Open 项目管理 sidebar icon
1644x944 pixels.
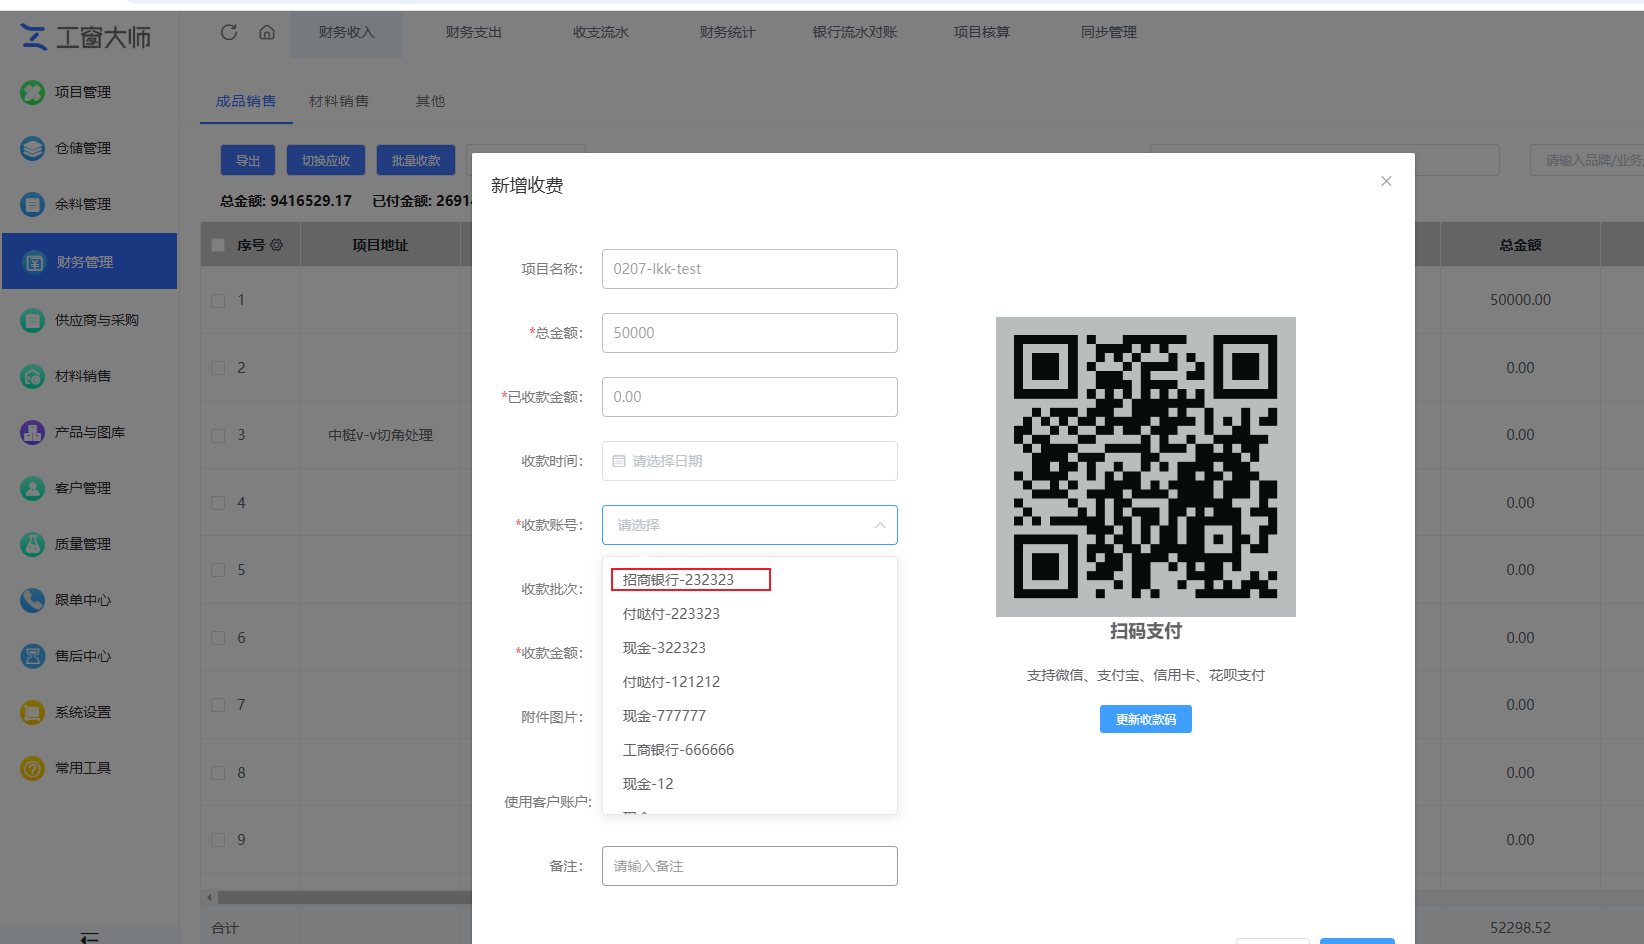pyautogui.click(x=33, y=92)
